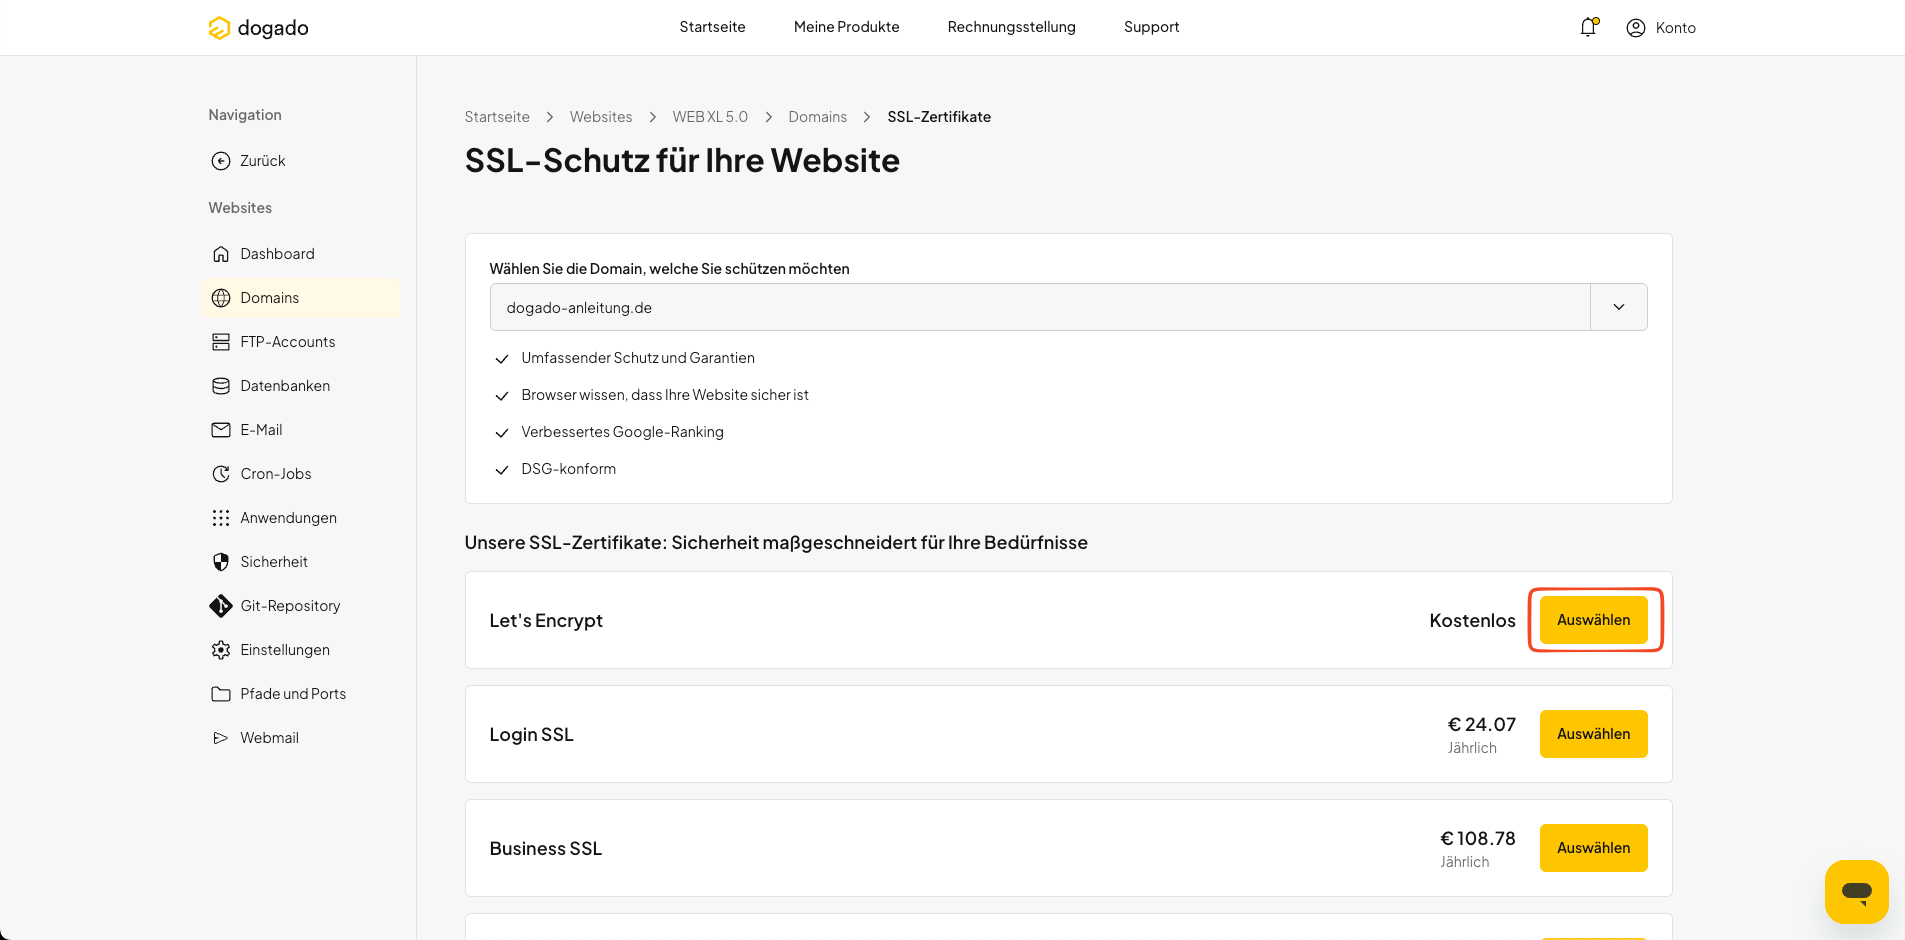Open Einstellungen label in the sidebar
This screenshot has width=1905, height=940.
click(285, 650)
